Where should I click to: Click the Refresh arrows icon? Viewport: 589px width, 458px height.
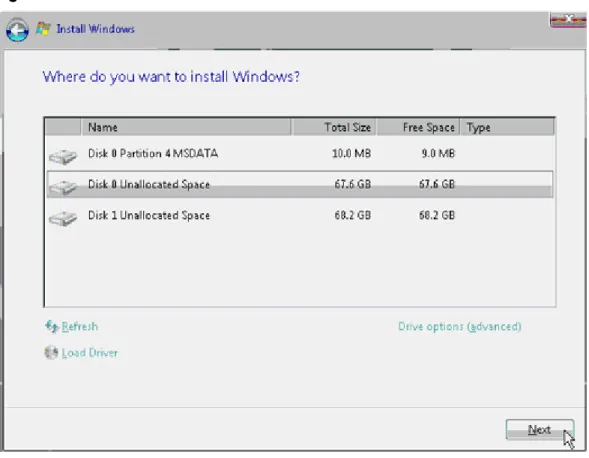[x=52, y=326]
